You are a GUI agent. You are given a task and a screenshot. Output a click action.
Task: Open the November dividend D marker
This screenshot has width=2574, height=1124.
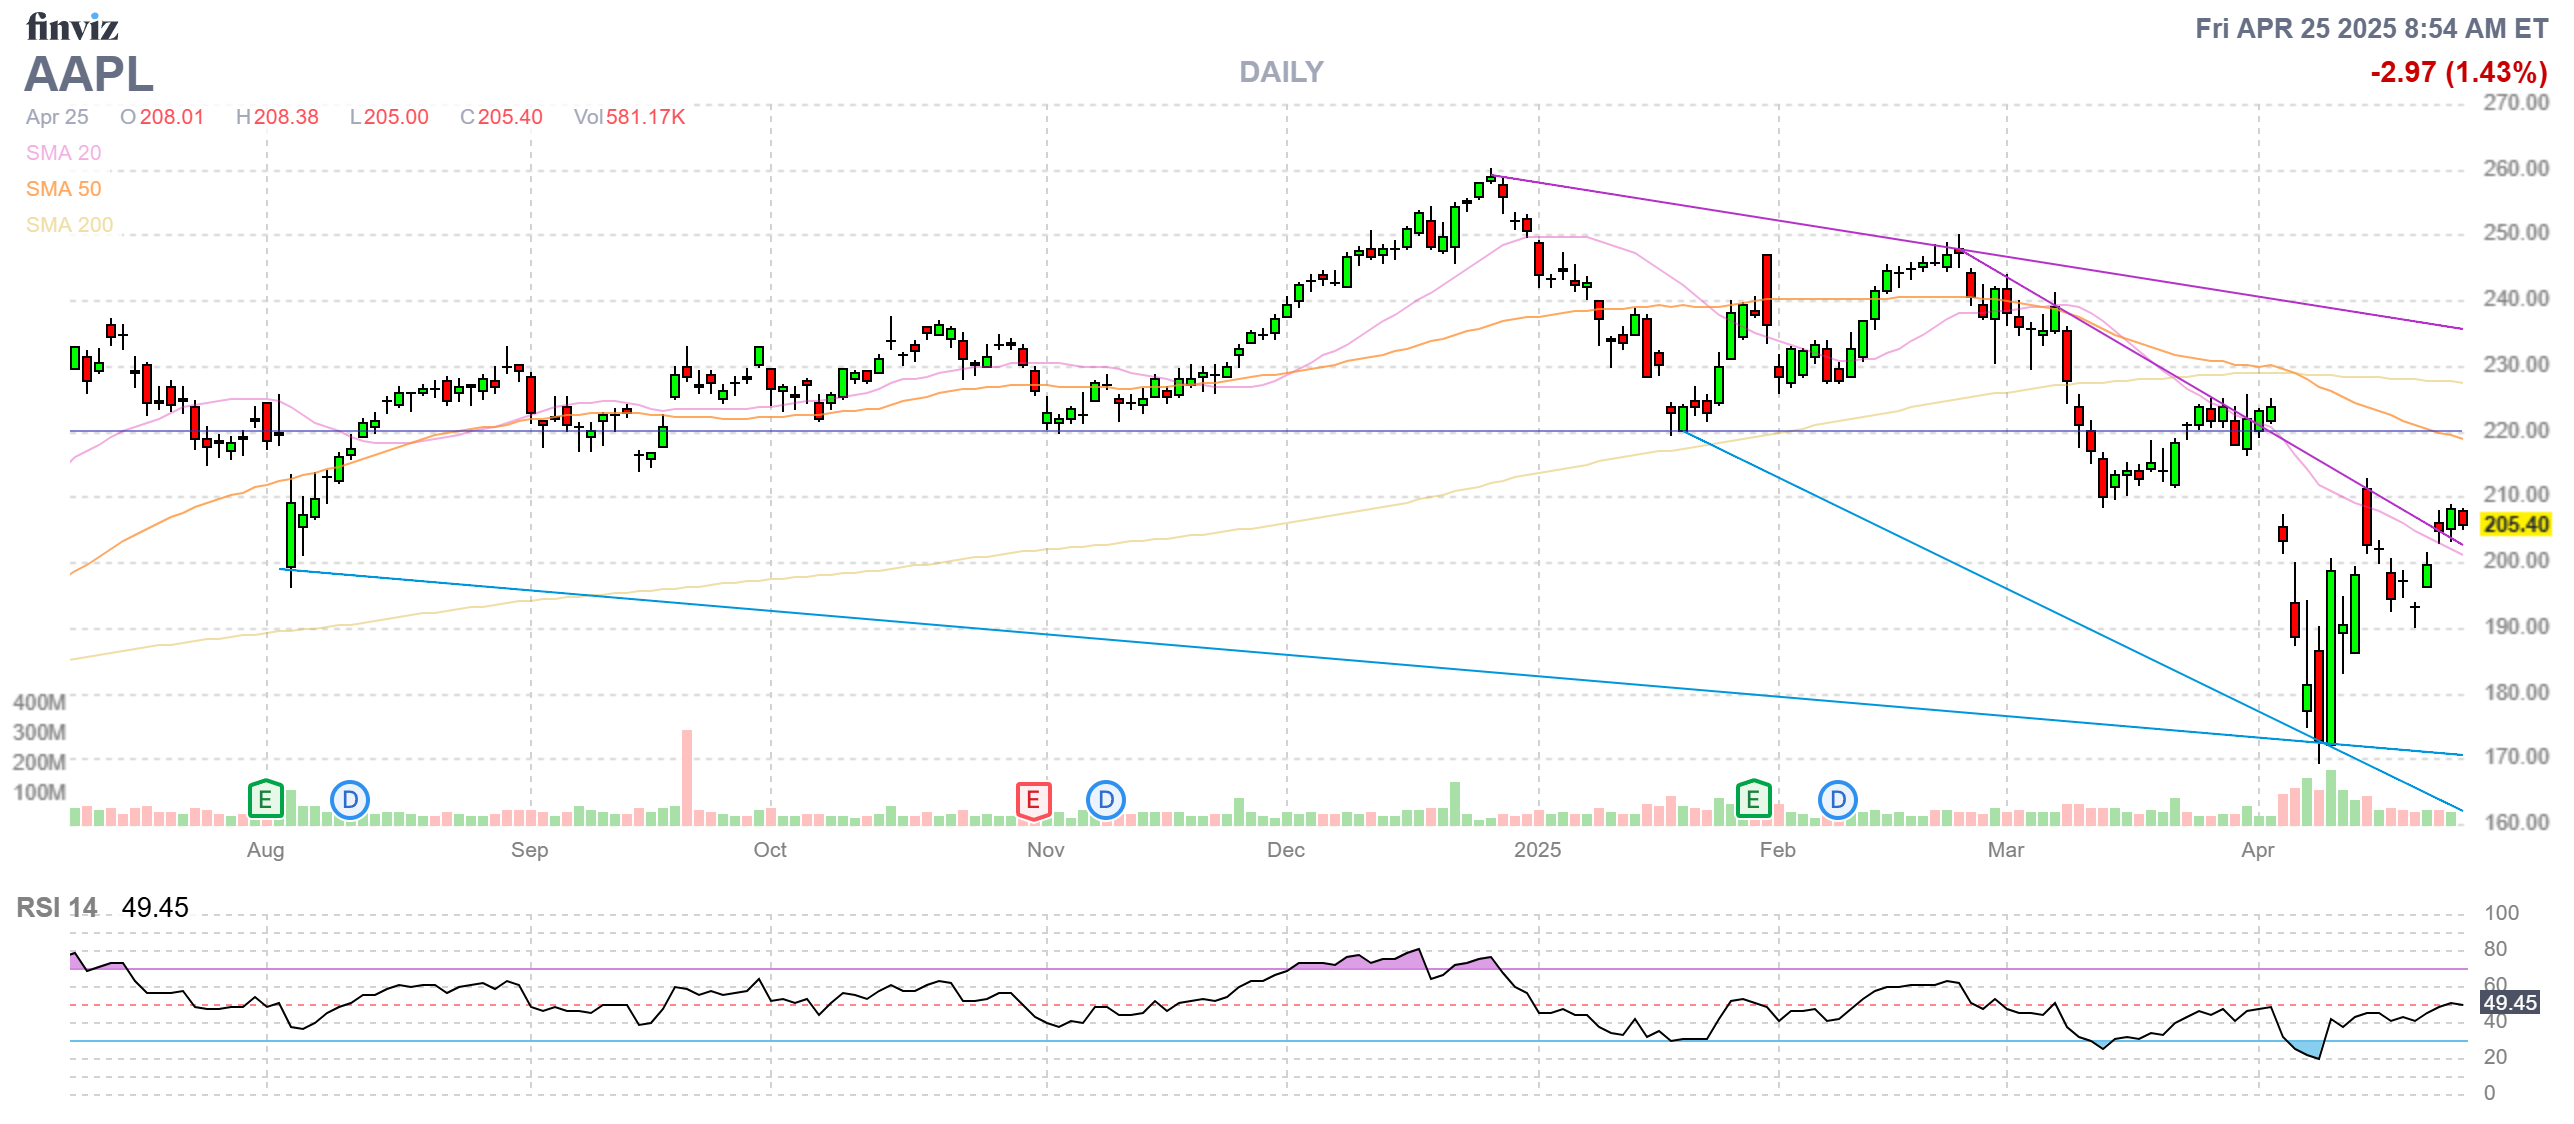(1106, 800)
